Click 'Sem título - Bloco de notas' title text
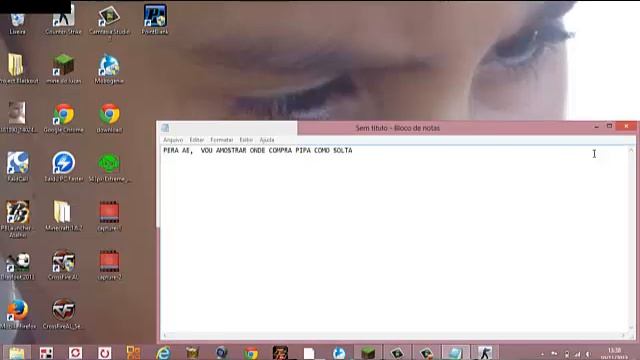Viewport: 640px width, 360px height. pos(398,128)
